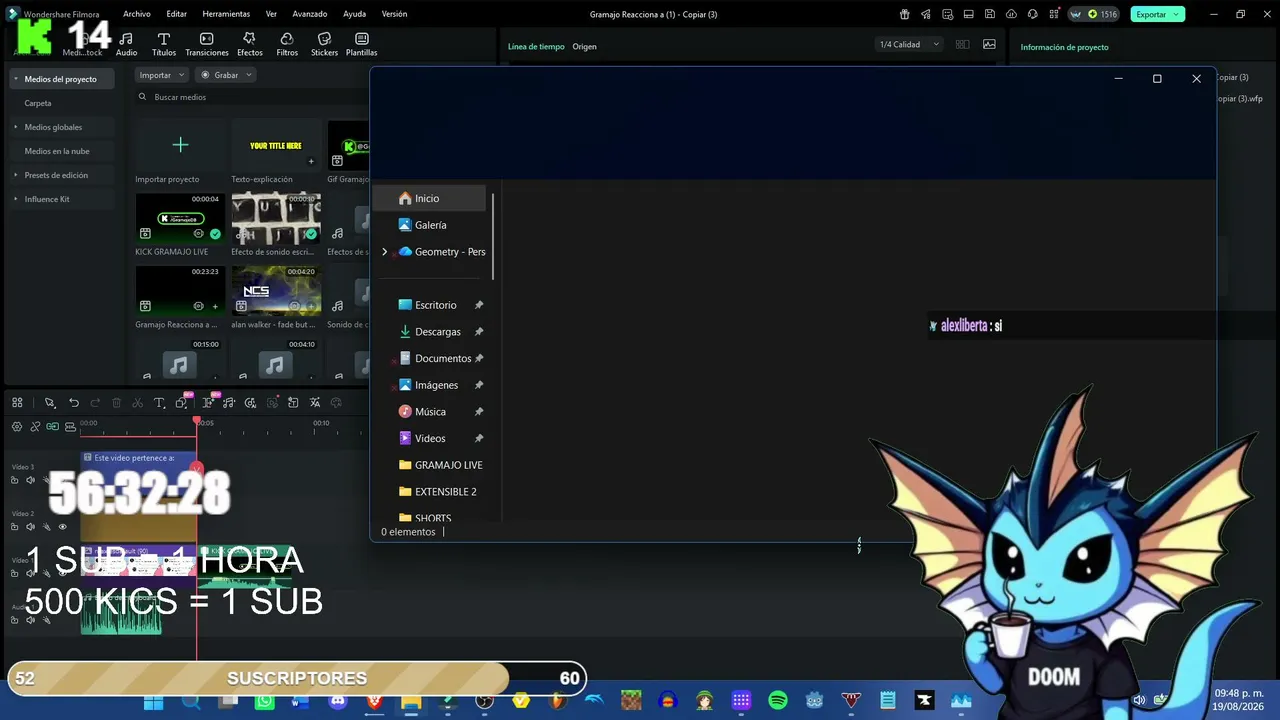Expand Medios globales in sidebar

coord(15,127)
